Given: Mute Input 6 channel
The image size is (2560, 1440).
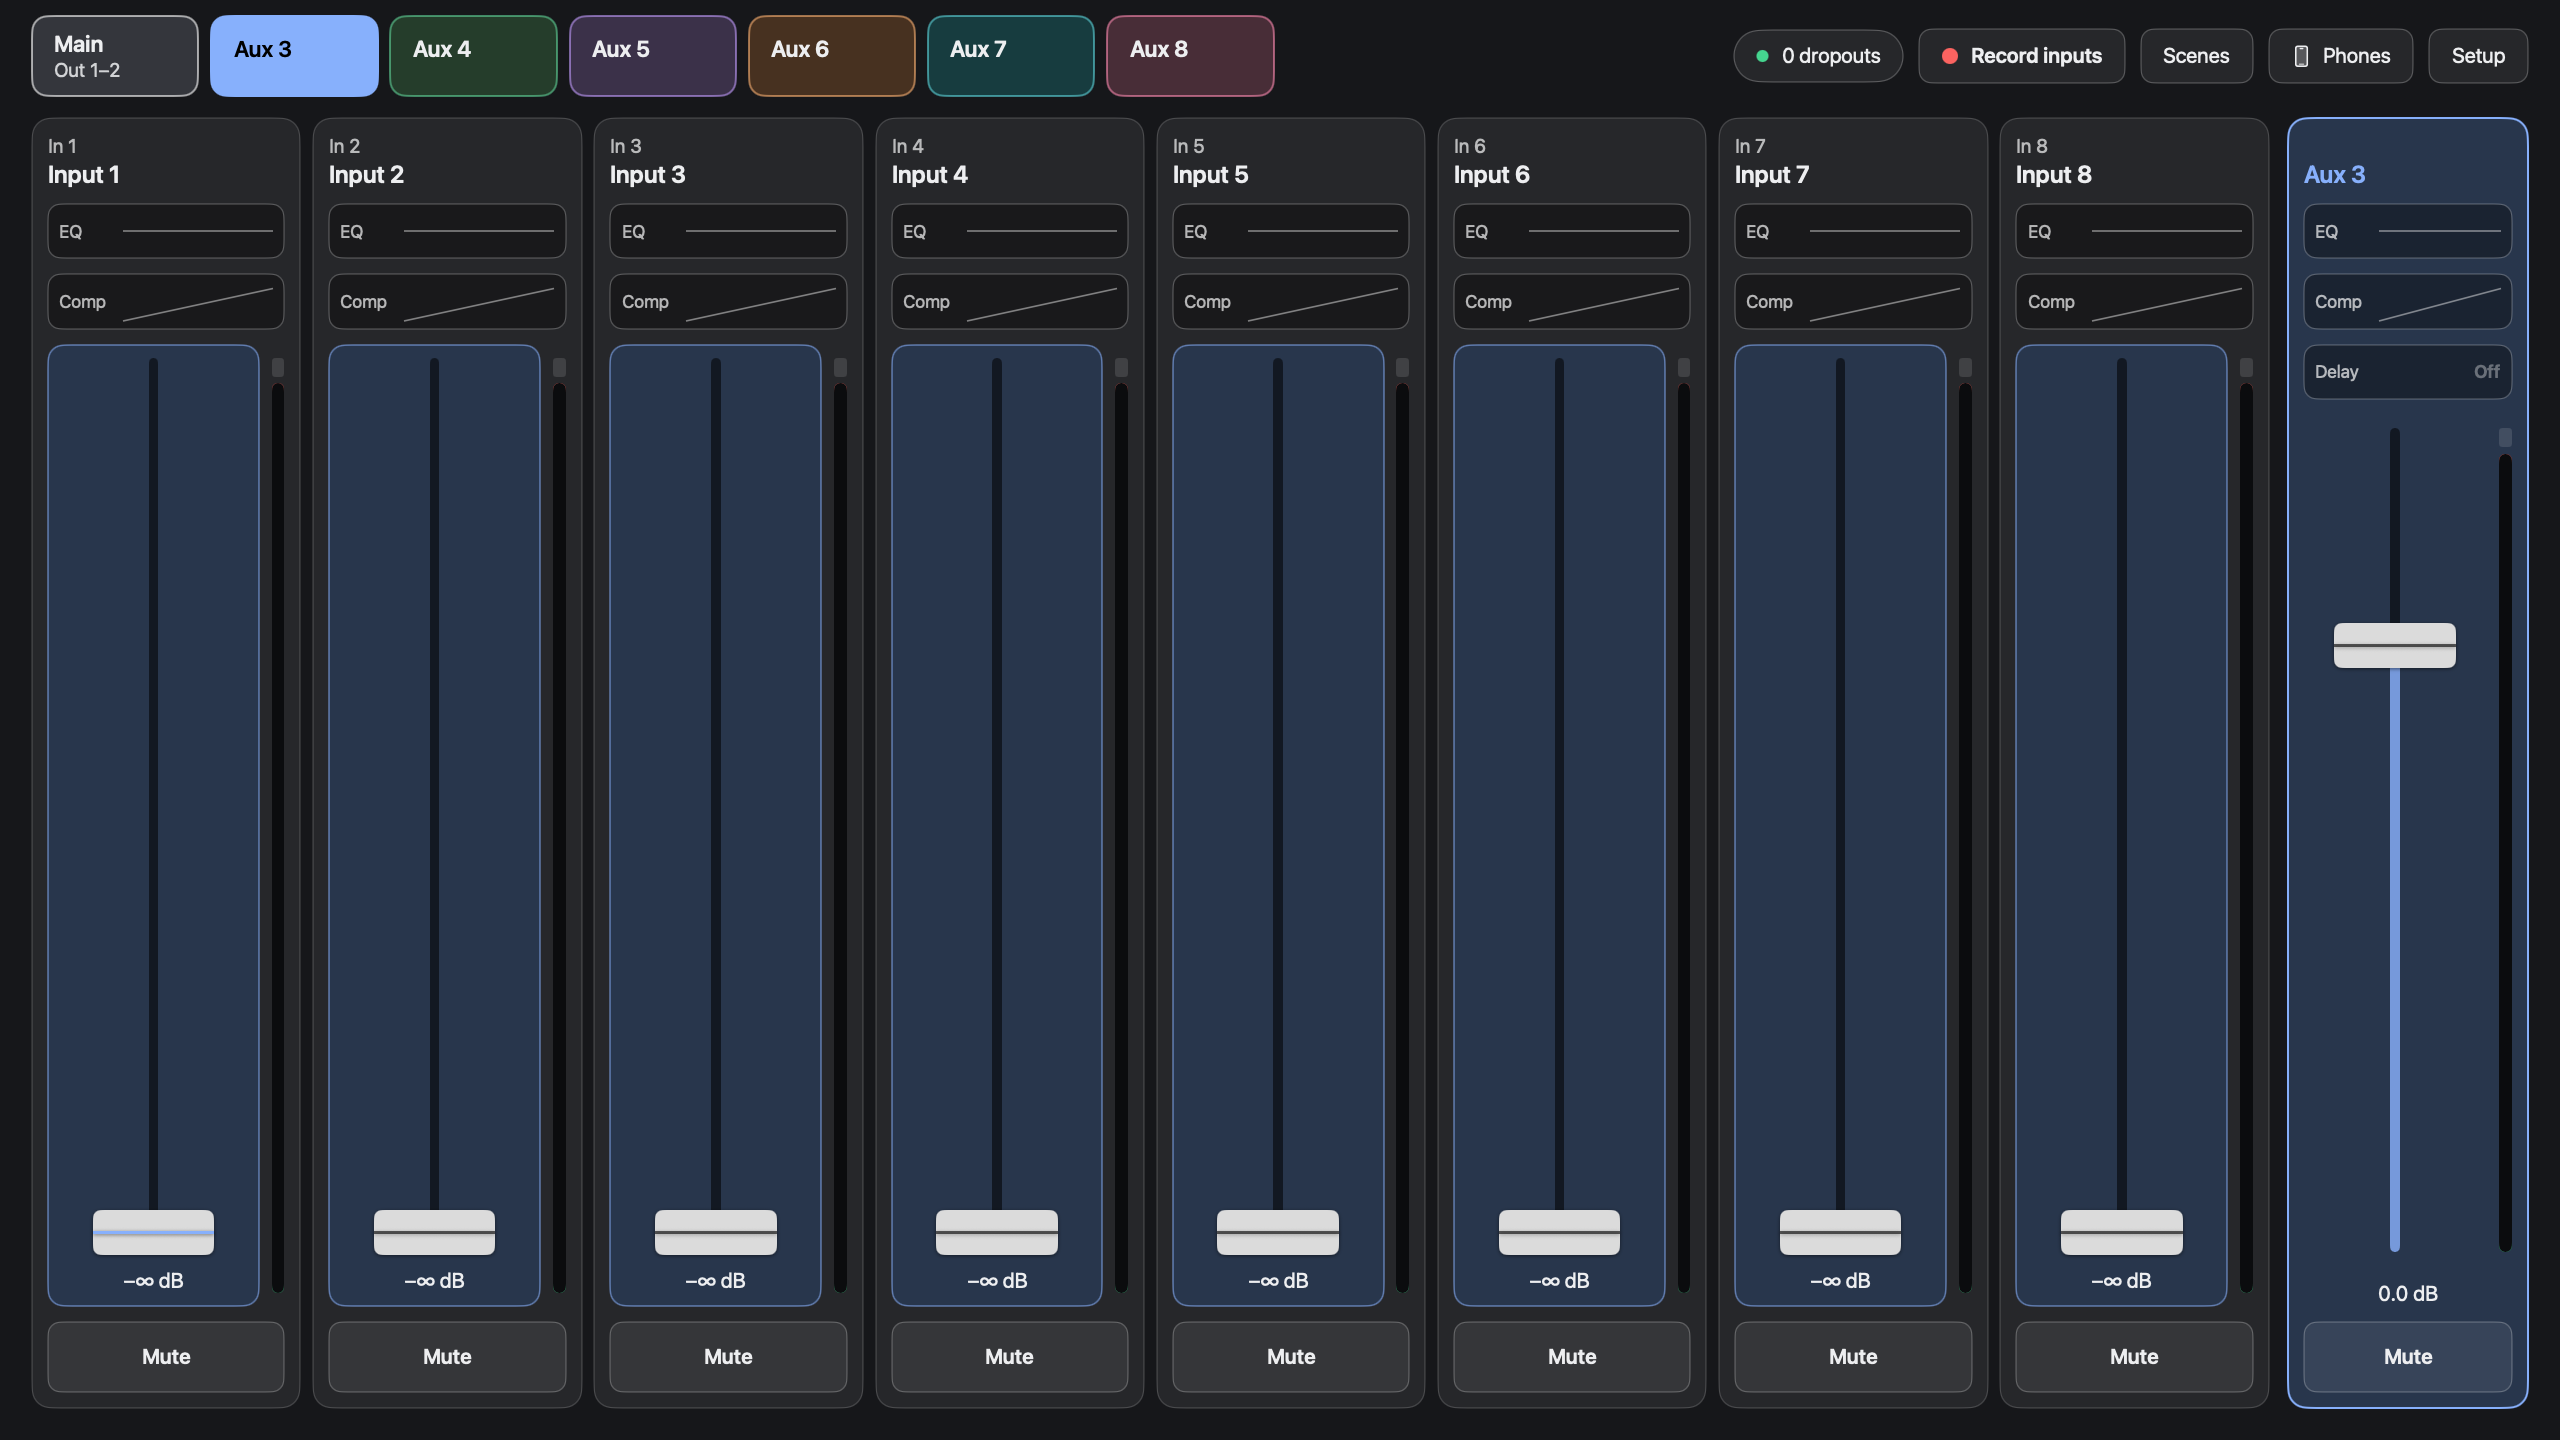Looking at the screenshot, I should click(x=1572, y=1356).
